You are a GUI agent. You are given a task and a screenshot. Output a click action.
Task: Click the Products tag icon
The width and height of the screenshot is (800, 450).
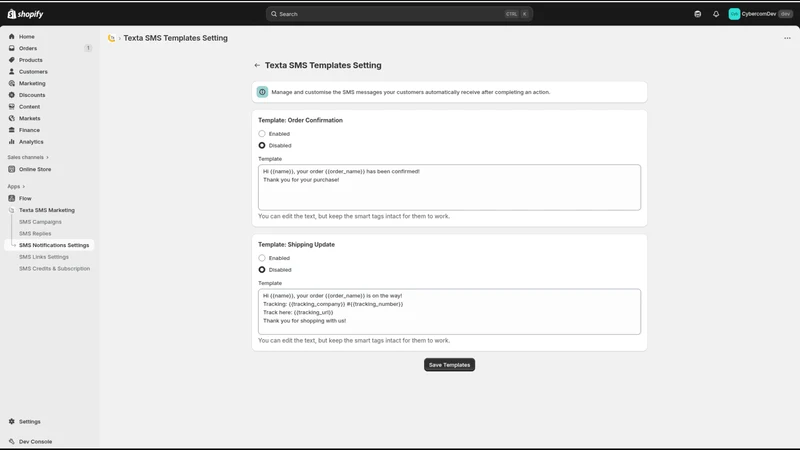(x=12, y=60)
